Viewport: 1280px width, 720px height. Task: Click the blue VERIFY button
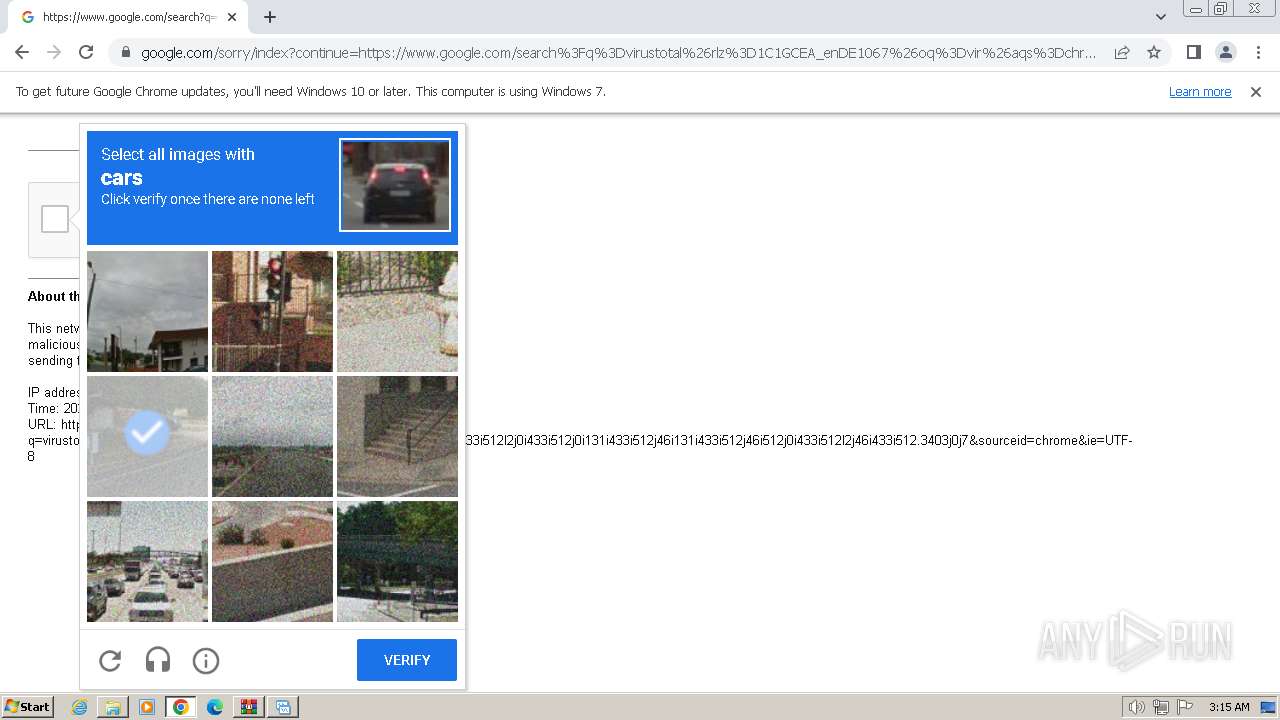coord(407,660)
